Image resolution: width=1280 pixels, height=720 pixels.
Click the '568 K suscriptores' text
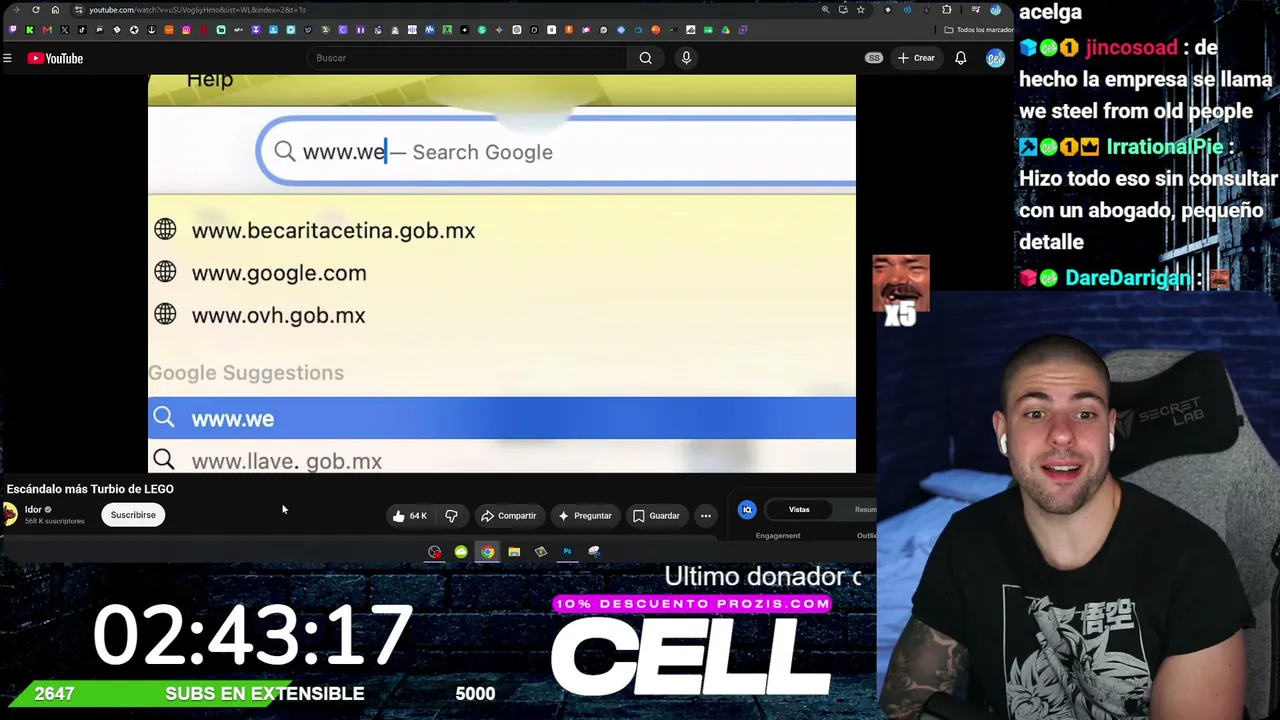click(x=55, y=521)
